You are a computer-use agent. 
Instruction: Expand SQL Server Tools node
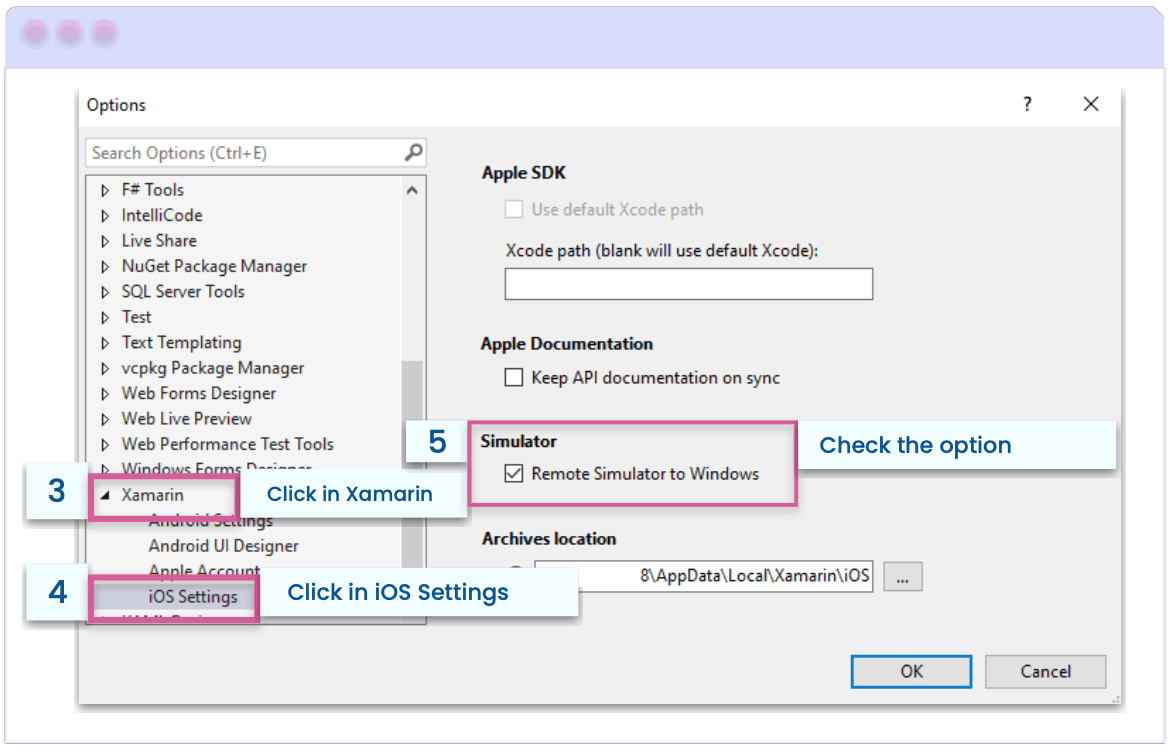click(x=105, y=292)
